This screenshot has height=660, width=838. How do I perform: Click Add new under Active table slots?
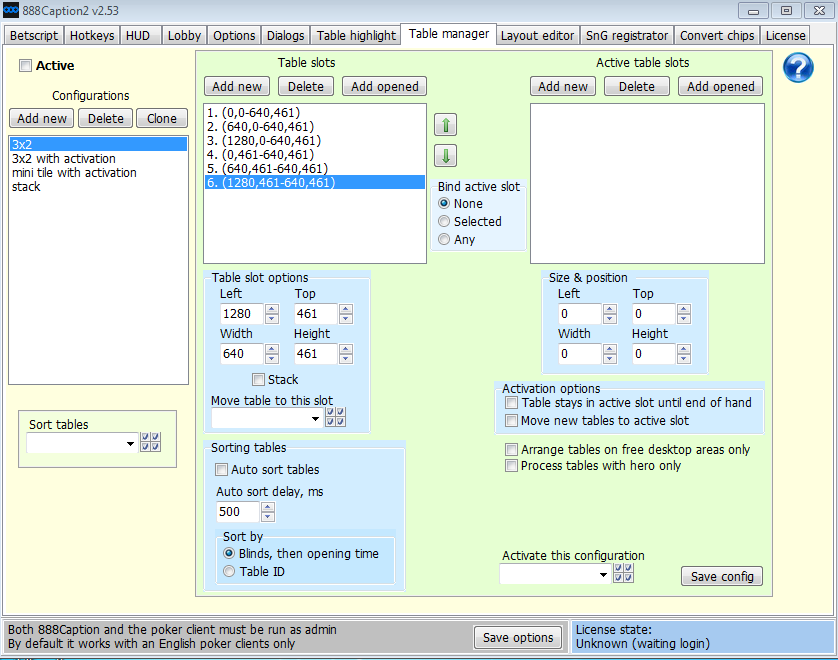563,86
